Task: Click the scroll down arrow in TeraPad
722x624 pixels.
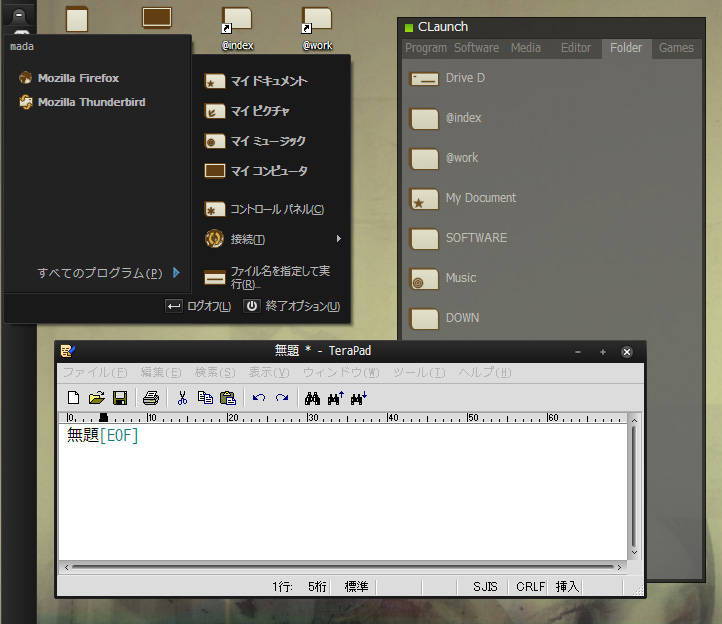Action: pos(634,552)
